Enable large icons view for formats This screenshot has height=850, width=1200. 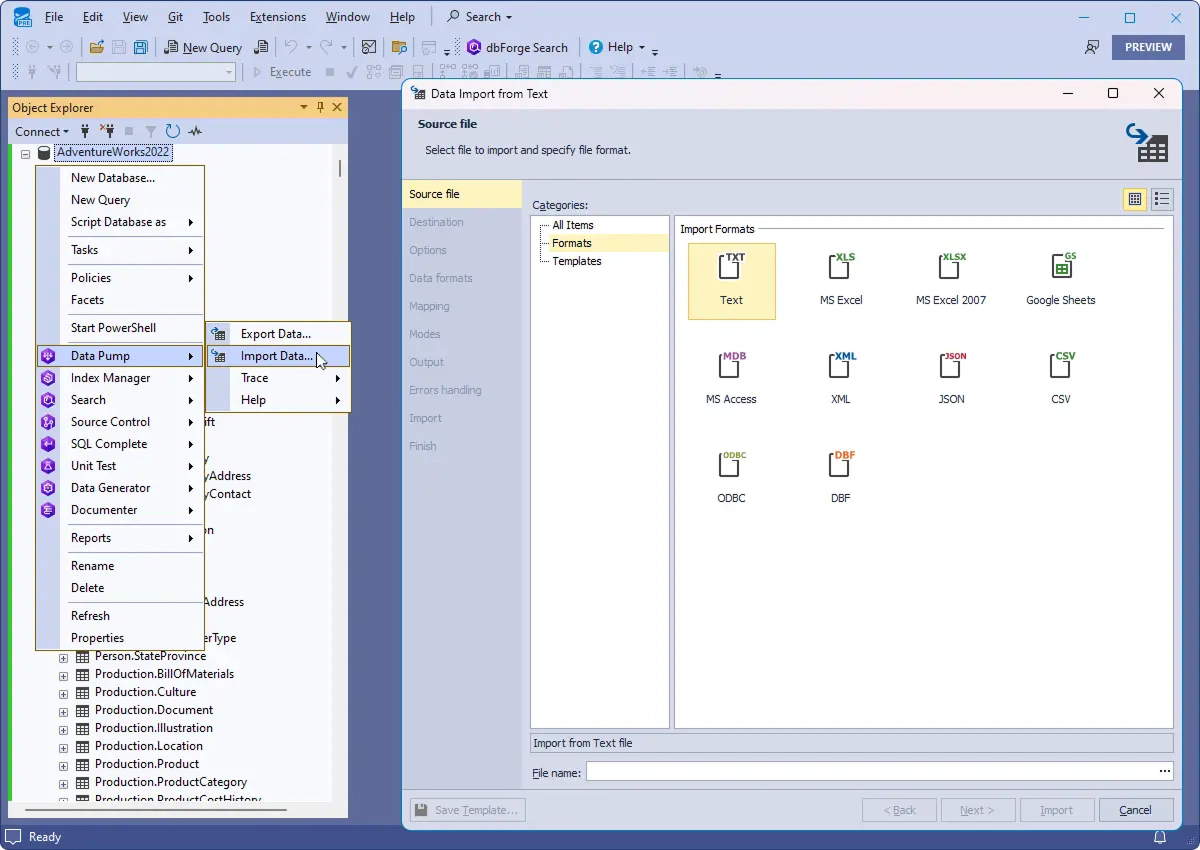point(1135,199)
